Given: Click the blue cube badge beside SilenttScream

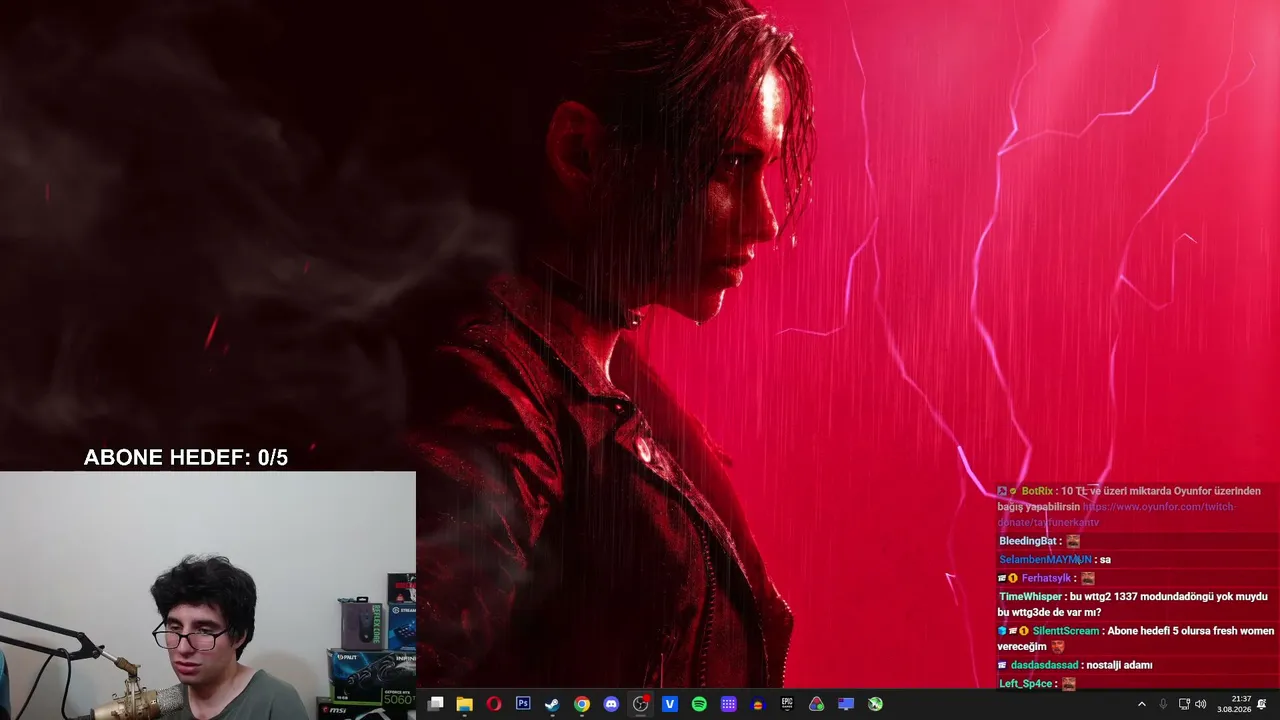Looking at the screenshot, I should [1002, 631].
